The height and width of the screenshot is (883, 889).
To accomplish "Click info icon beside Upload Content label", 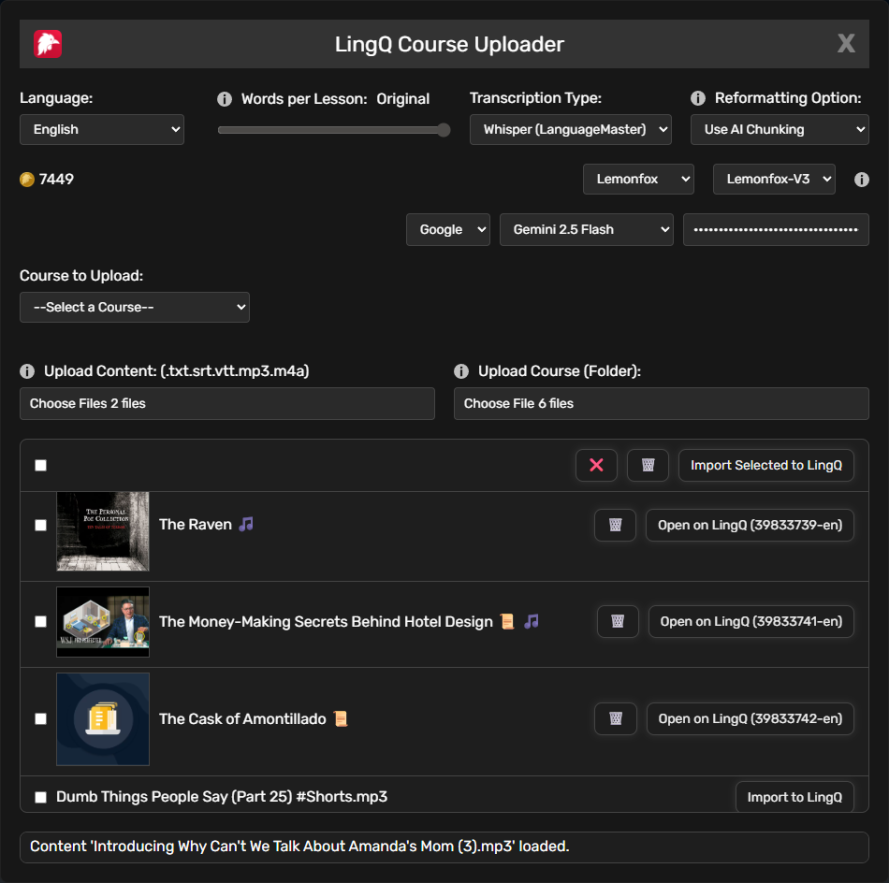I will 27,371.
